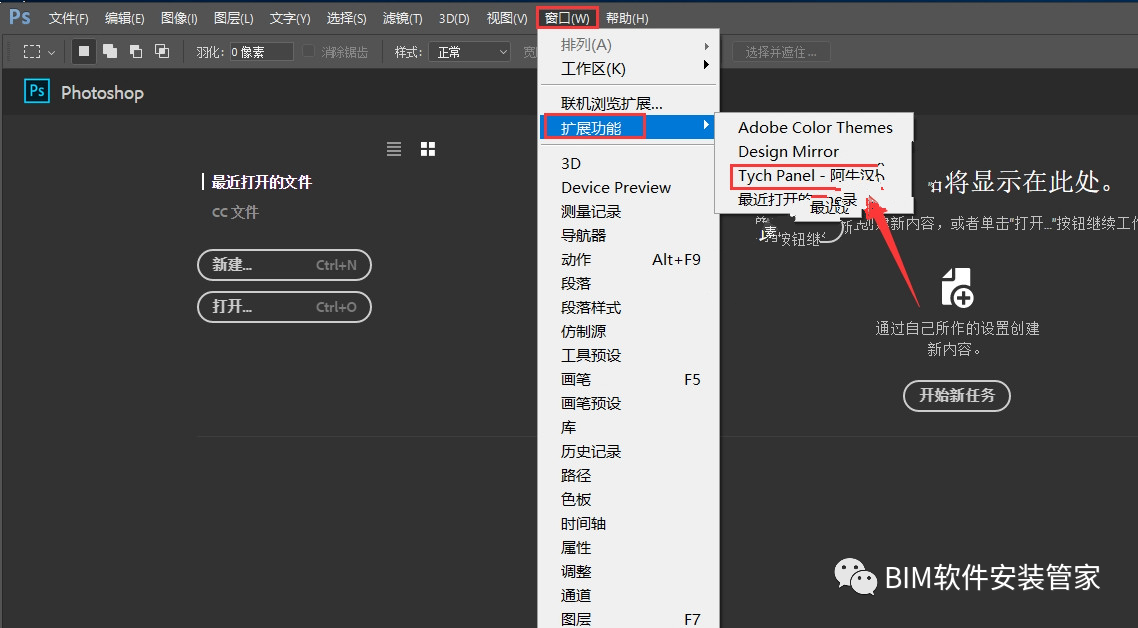Open the 选择(S) menu
1138x628 pixels.
click(x=346, y=18)
